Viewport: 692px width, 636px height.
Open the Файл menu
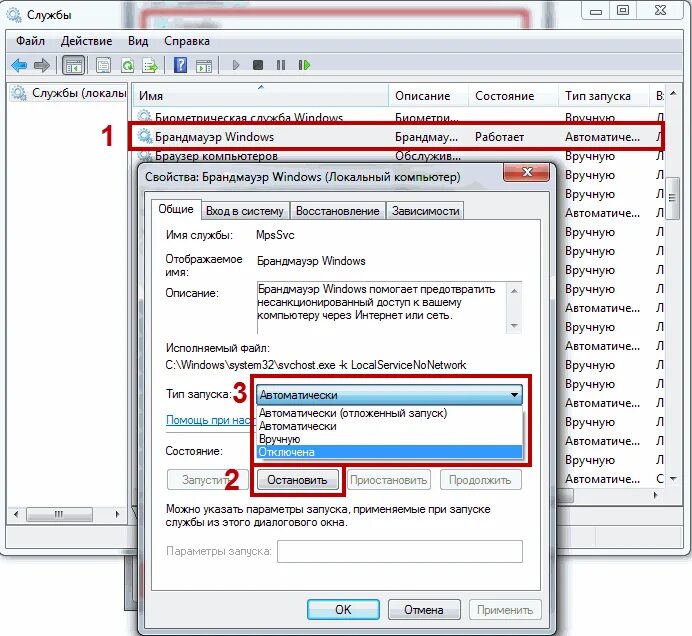pos(30,41)
